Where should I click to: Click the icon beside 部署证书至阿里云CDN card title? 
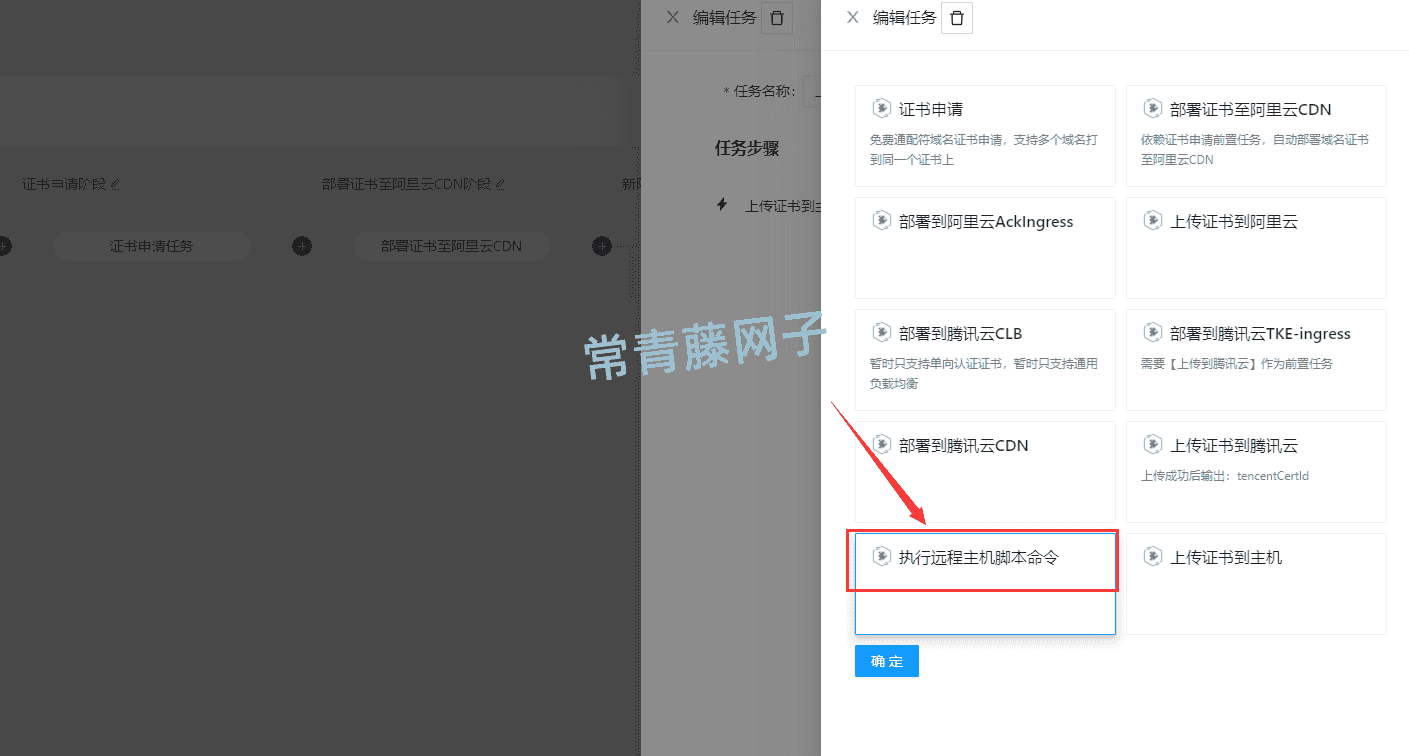pos(1153,108)
